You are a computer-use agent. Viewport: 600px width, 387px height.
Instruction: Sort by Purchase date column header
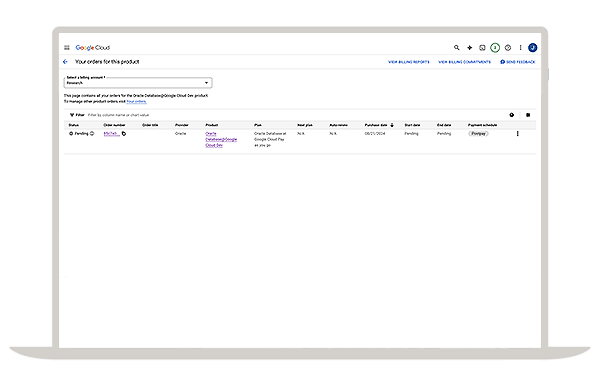click(376, 125)
